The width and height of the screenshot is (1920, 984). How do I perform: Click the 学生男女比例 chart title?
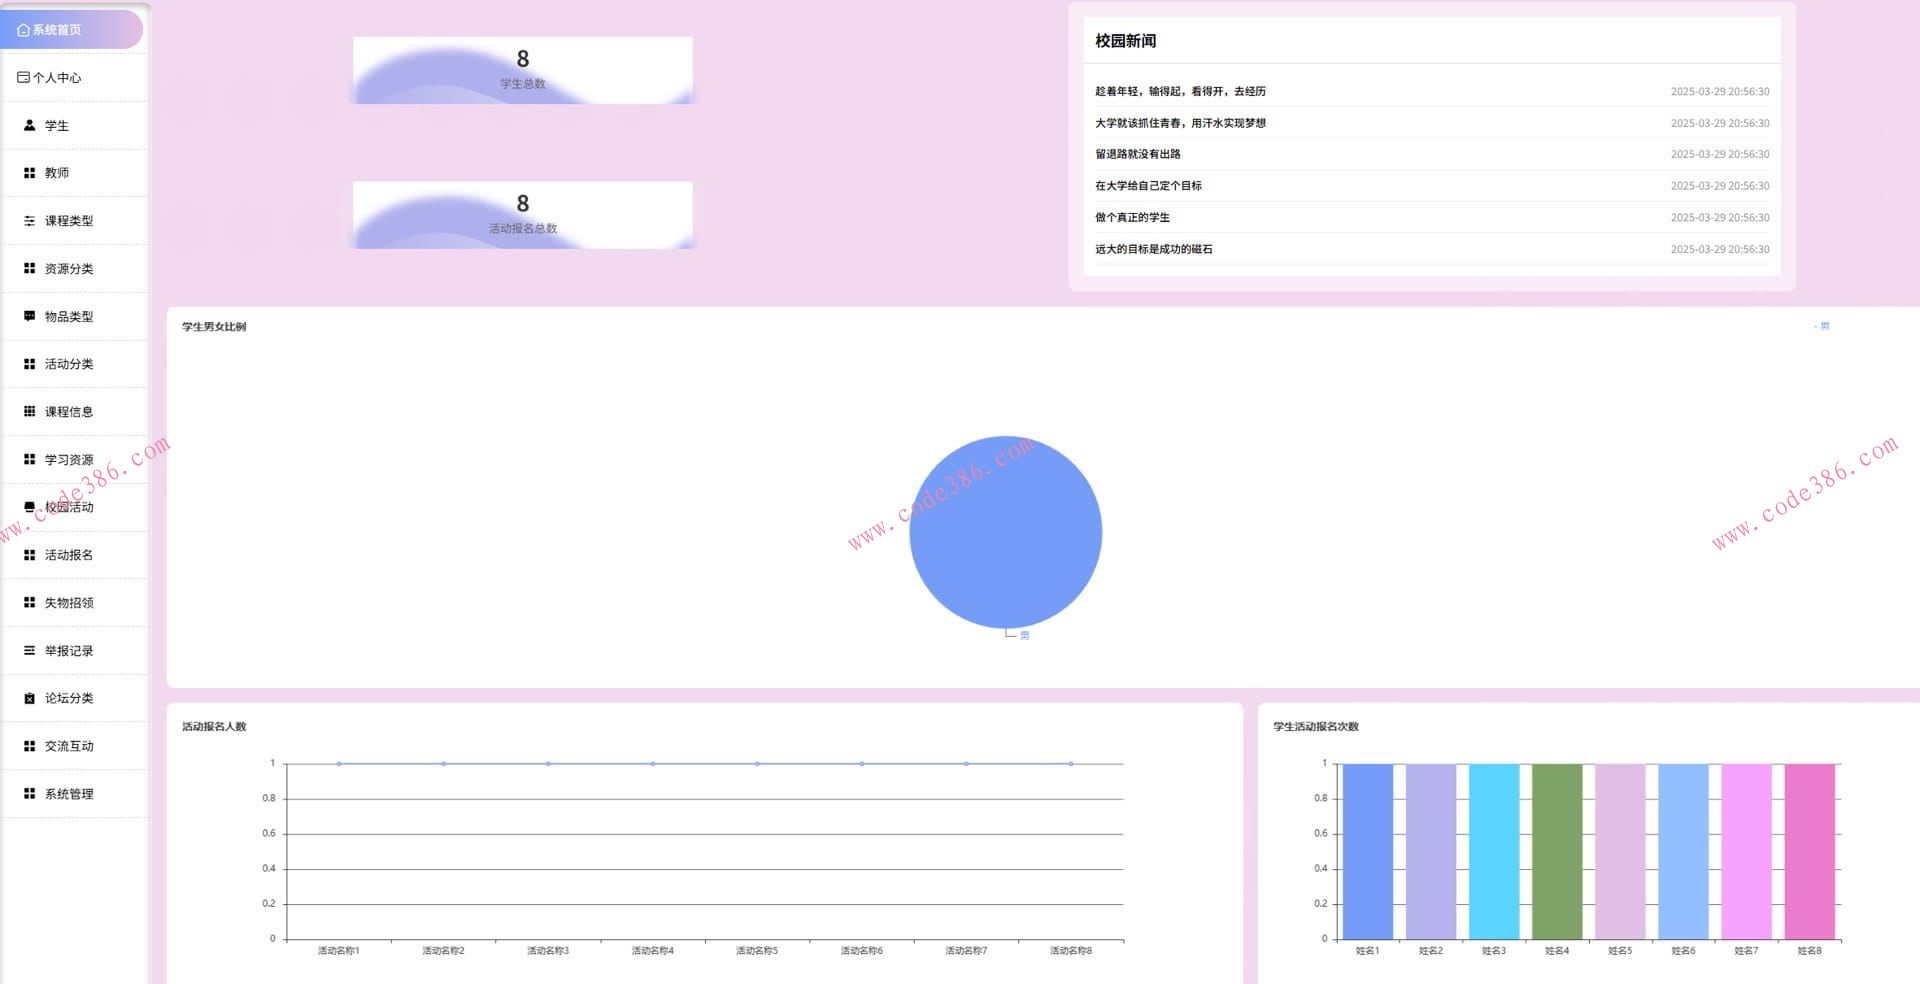point(214,327)
